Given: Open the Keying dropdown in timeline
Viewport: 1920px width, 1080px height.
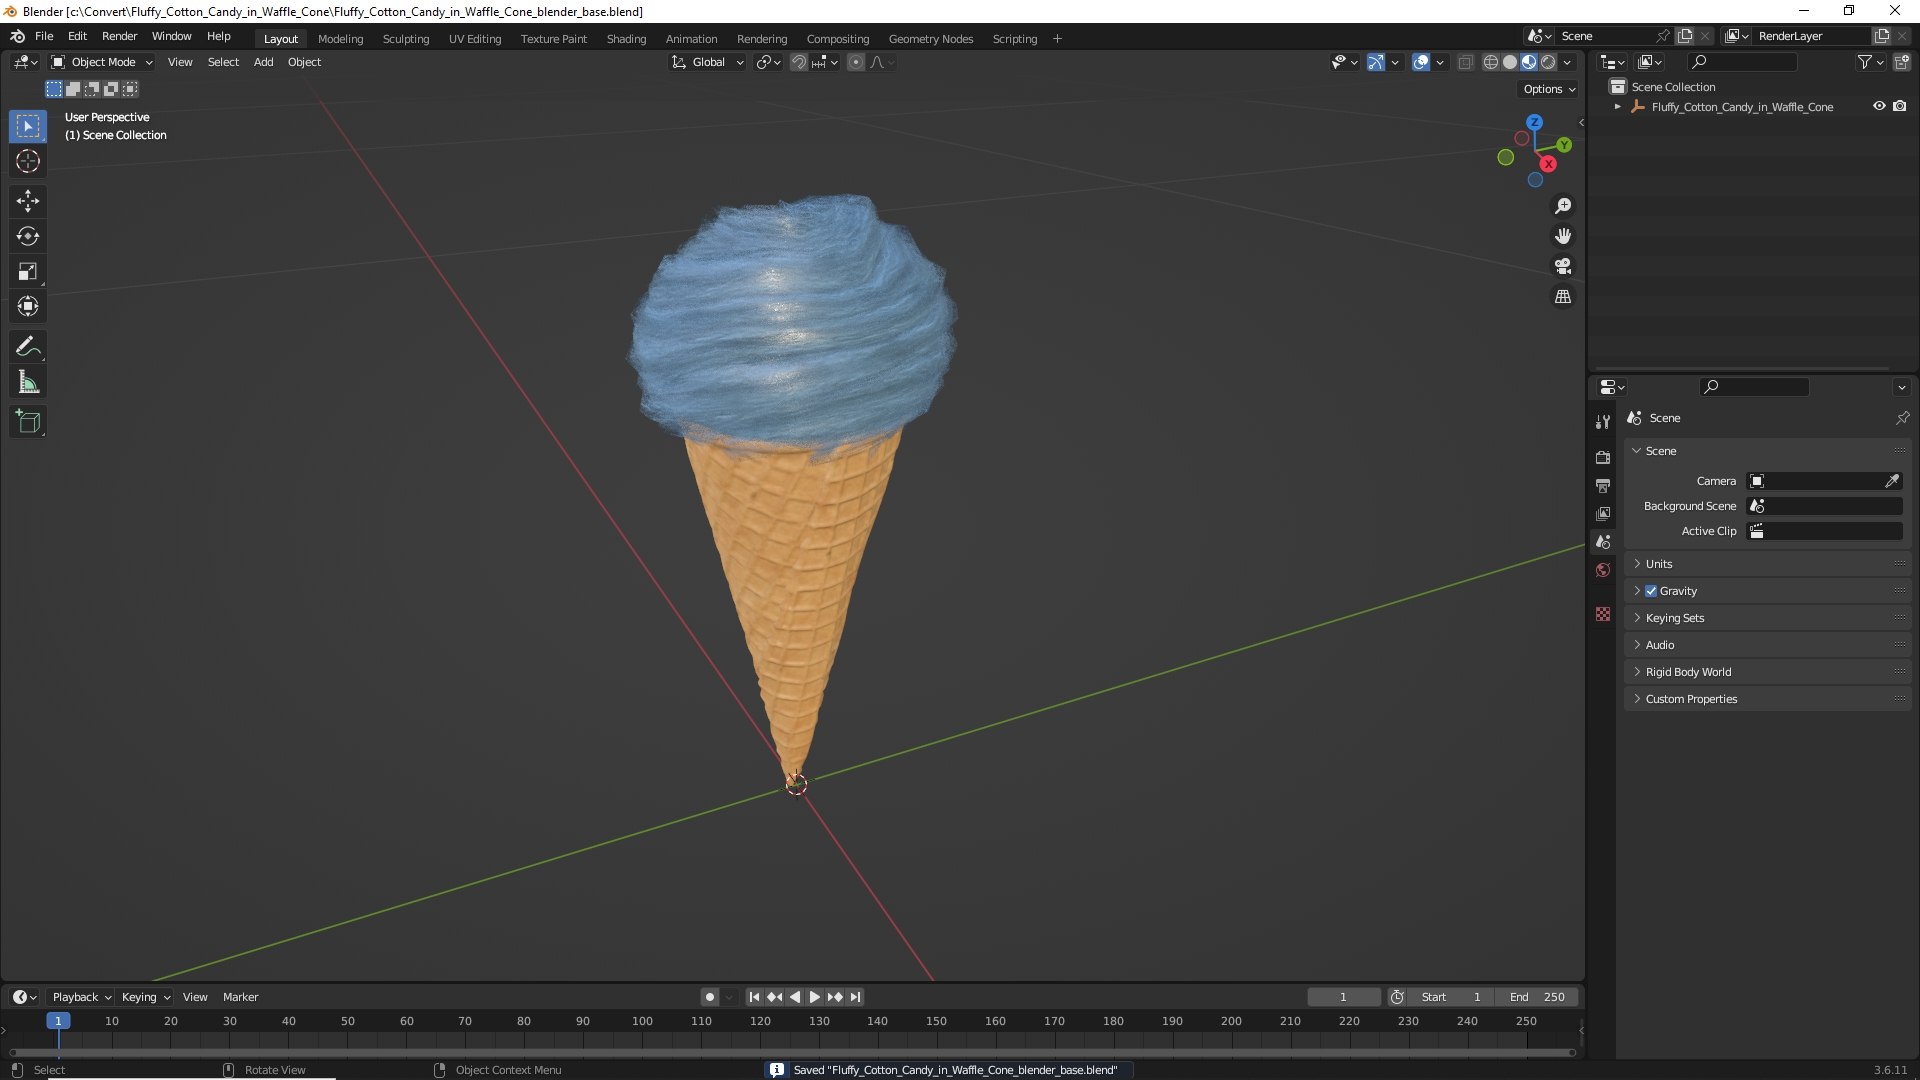Looking at the screenshot, I should click(x=145, y=997).
